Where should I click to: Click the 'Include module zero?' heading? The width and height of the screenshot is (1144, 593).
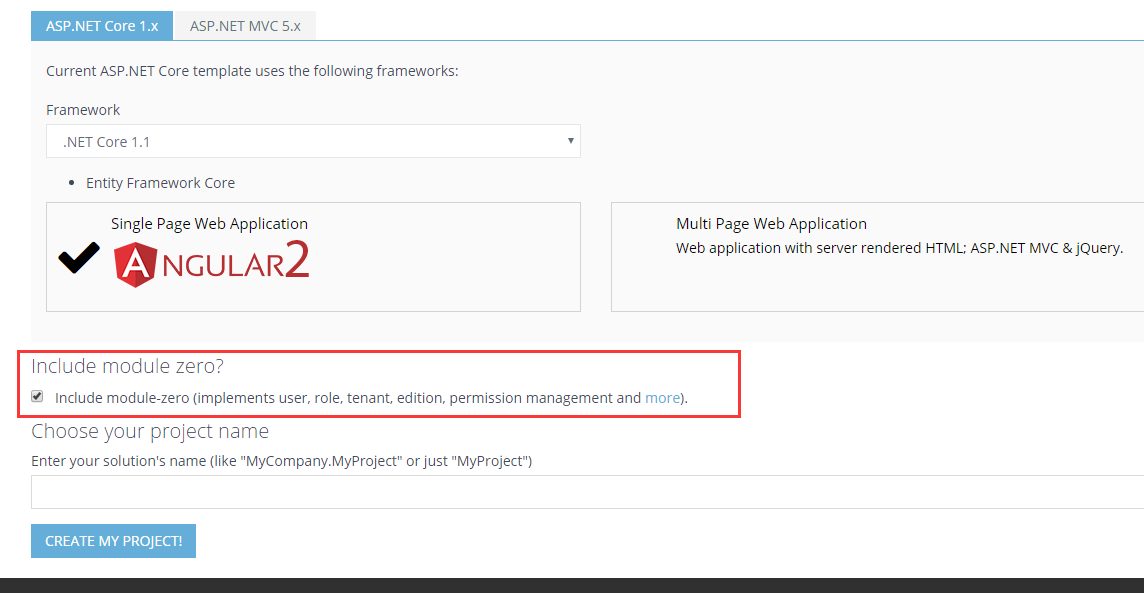(128, 365)
